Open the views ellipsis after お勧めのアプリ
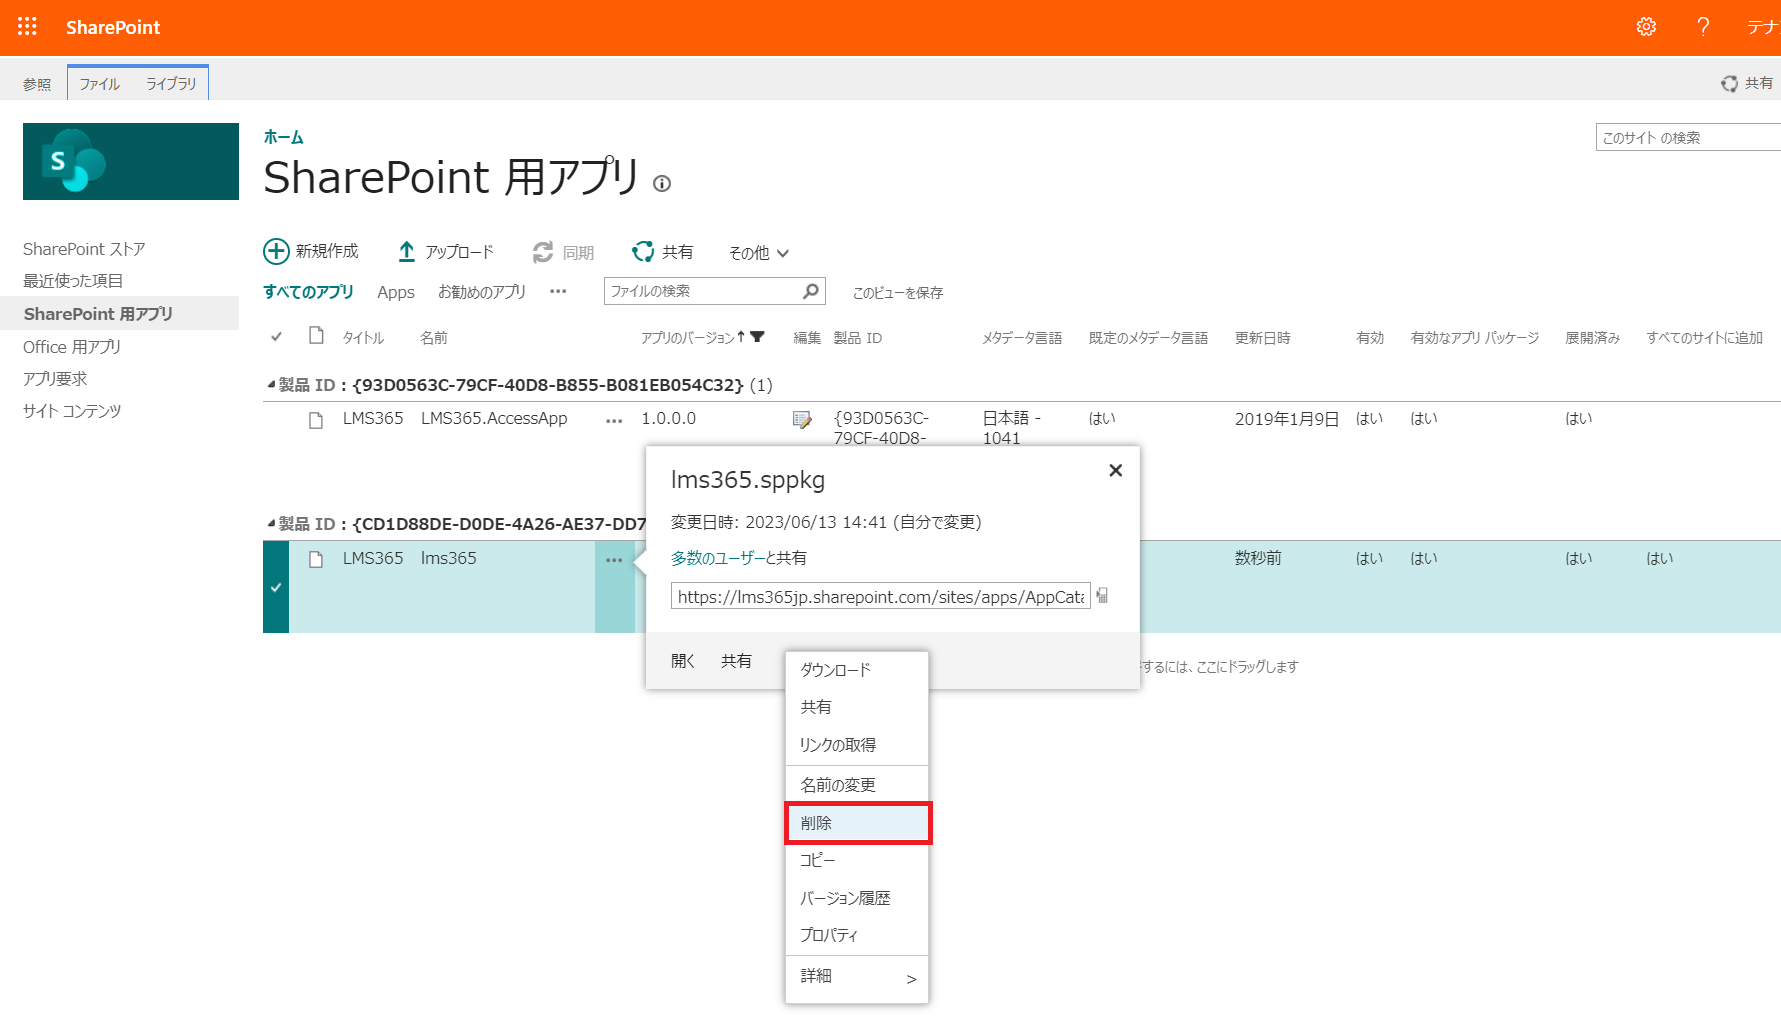Viewport: 1781px width, 1032px height. 558,291
